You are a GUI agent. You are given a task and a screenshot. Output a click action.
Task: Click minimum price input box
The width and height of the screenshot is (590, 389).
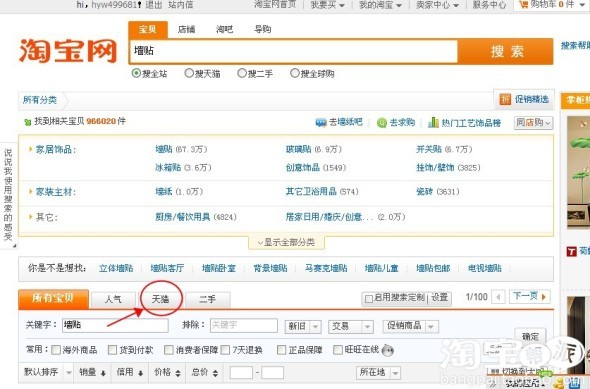pos(241,373)
